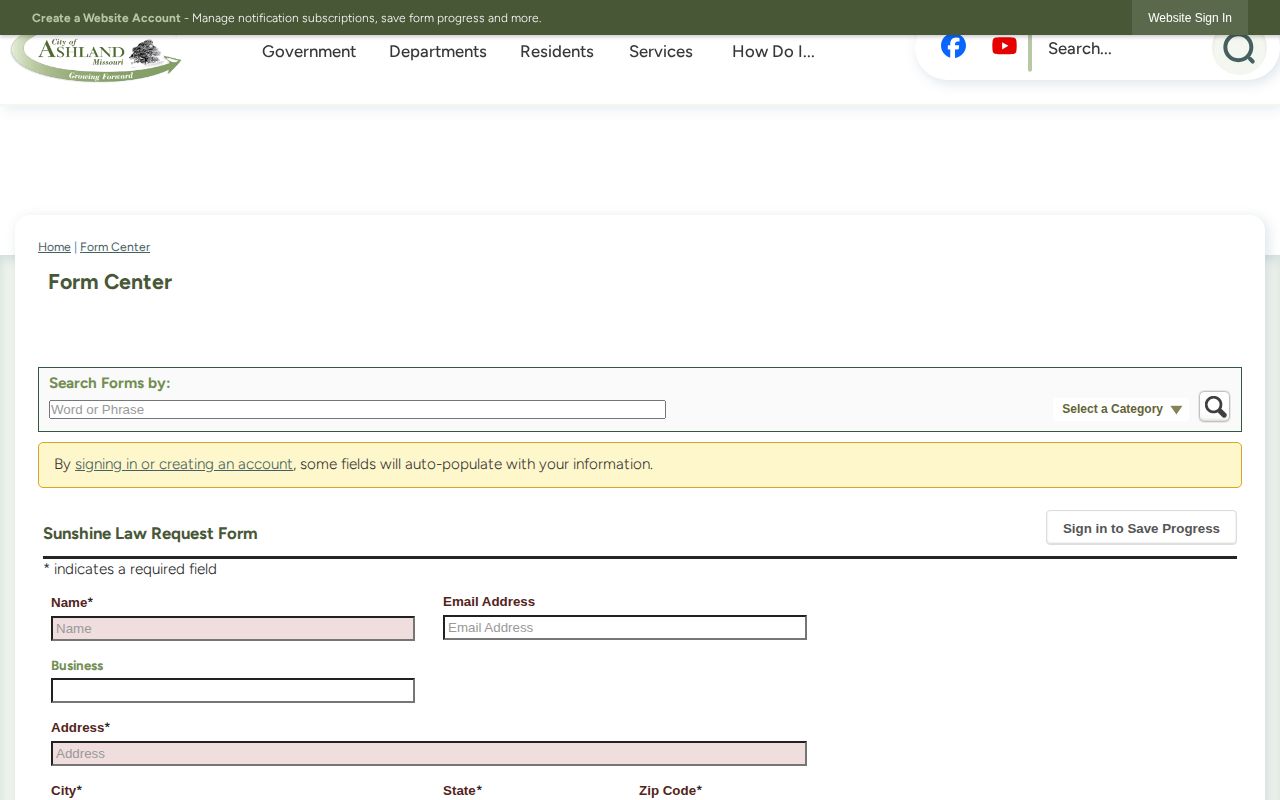Click the Name input field
This screenshot has width=1280, height=800.
click(x=233, y=629)
